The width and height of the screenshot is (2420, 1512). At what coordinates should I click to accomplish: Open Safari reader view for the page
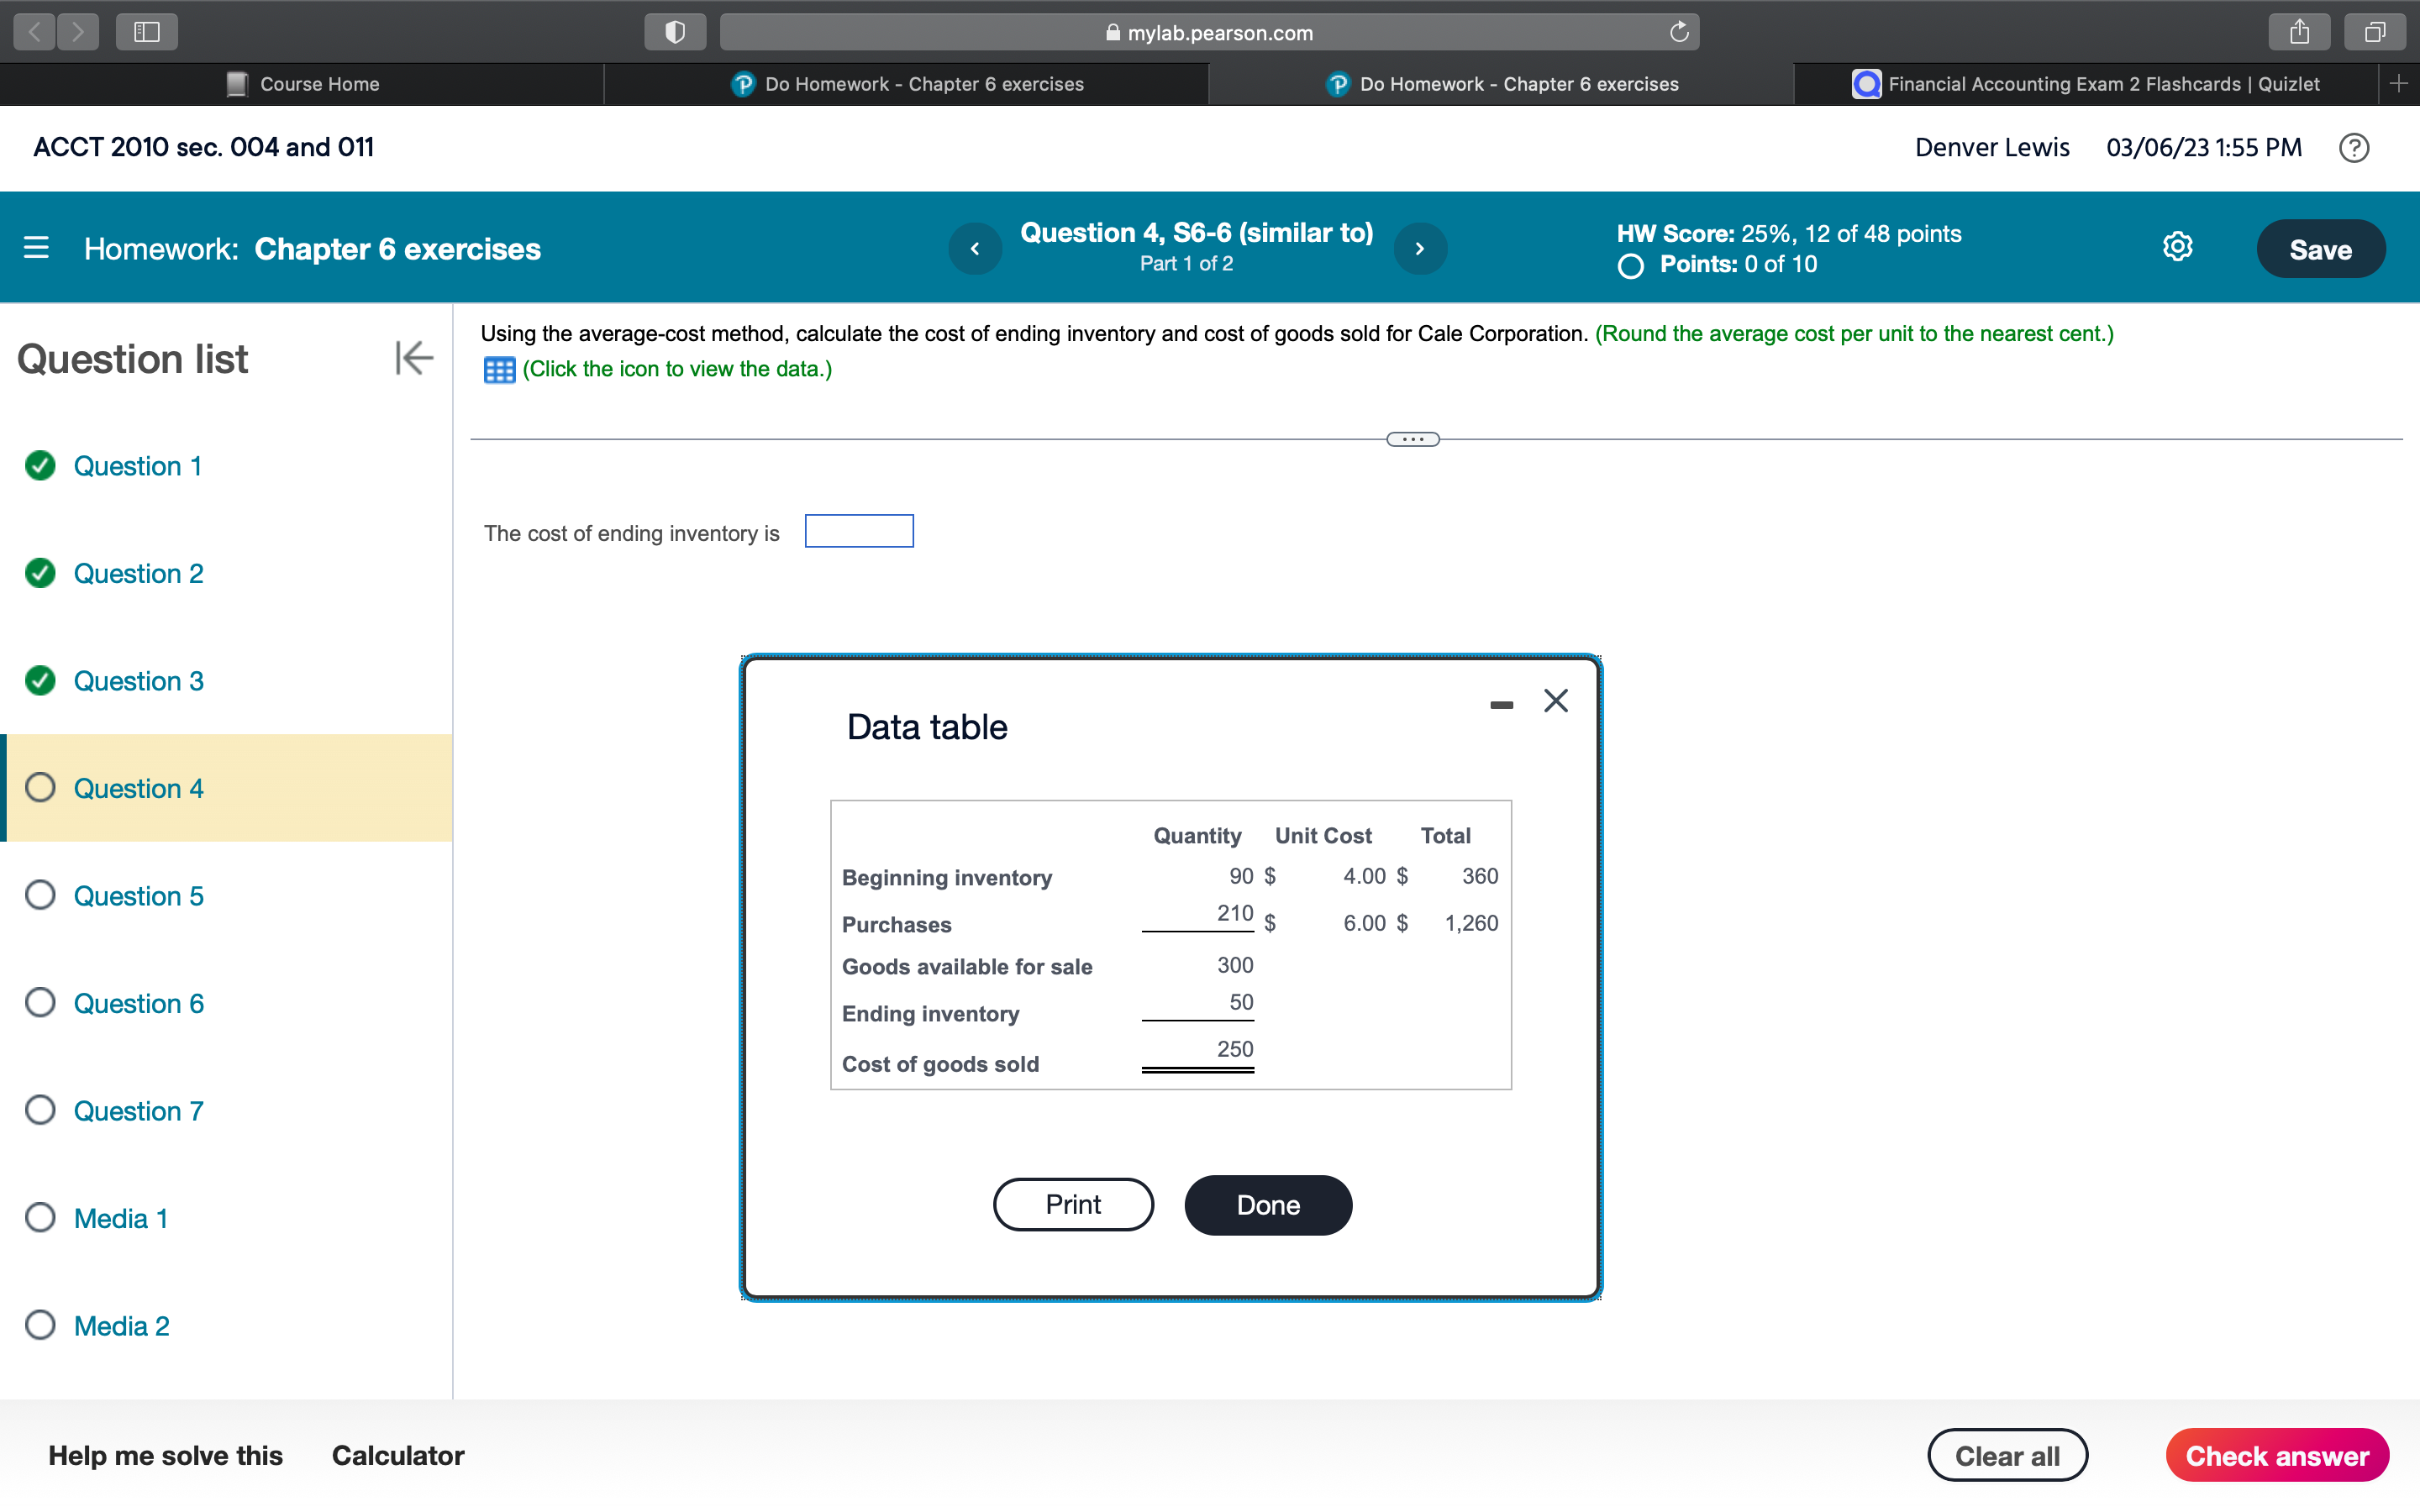[675, 31]
